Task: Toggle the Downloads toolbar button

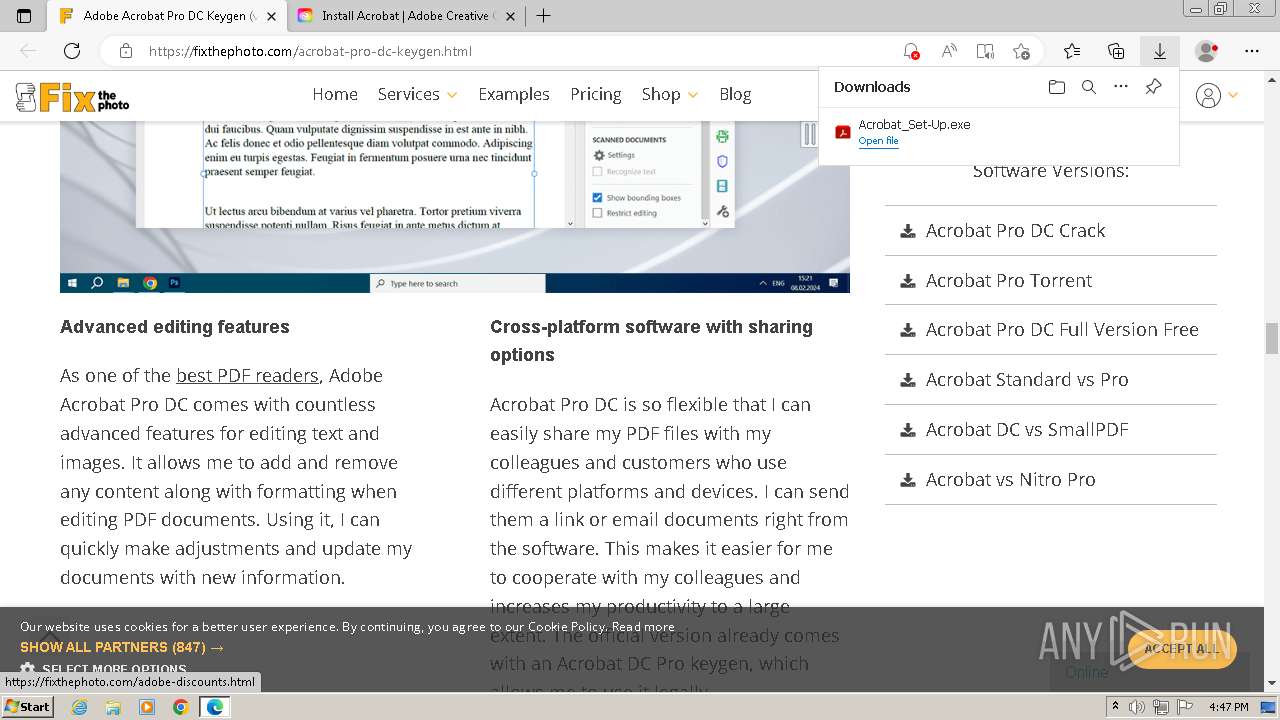Action: click(1160, 51)
